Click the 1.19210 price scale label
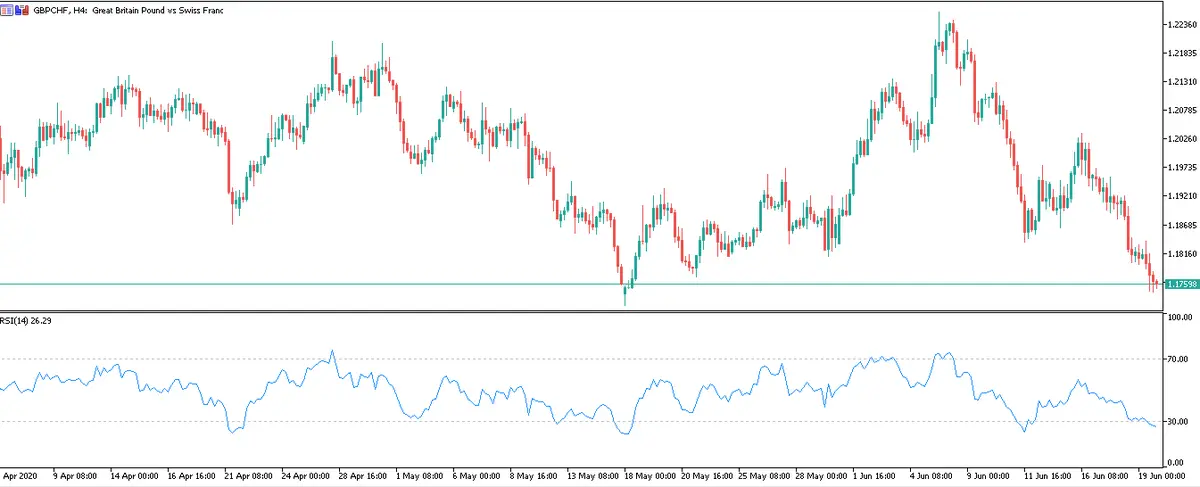Screen dimensions: 1200x487 (x=1182, y=196)
